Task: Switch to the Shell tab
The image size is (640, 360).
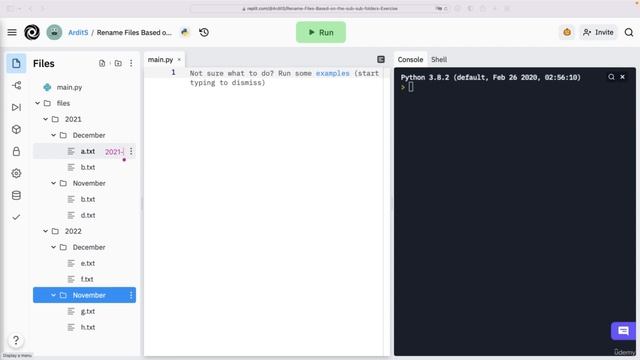Action: pyautogui.click(x=439, y=60)
